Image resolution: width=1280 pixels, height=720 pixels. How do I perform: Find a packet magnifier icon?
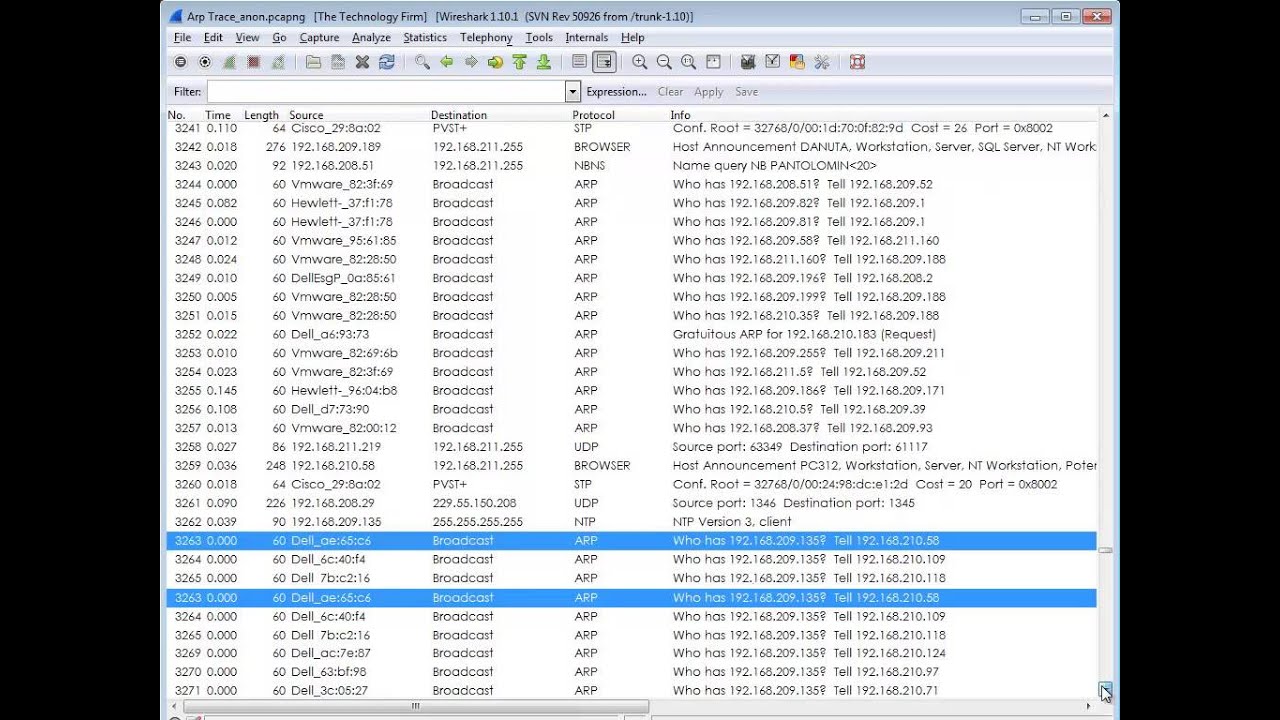pyautogui.click(x=422, y=62)
